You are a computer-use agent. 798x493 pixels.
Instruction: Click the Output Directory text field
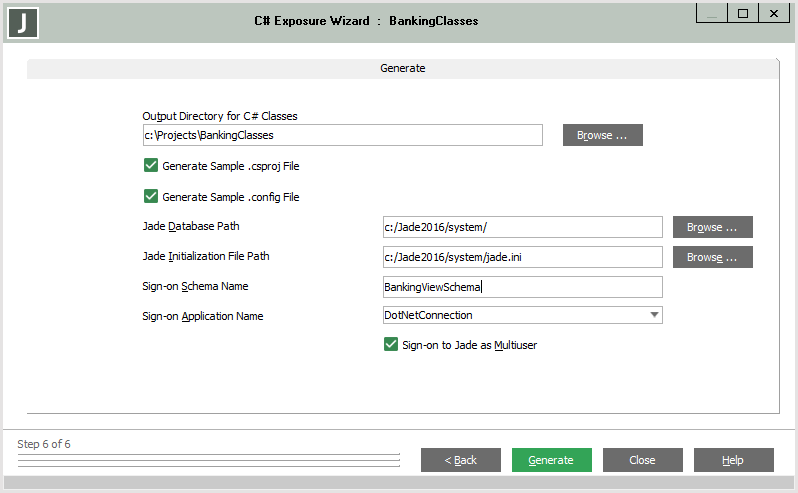coord(342,135)
